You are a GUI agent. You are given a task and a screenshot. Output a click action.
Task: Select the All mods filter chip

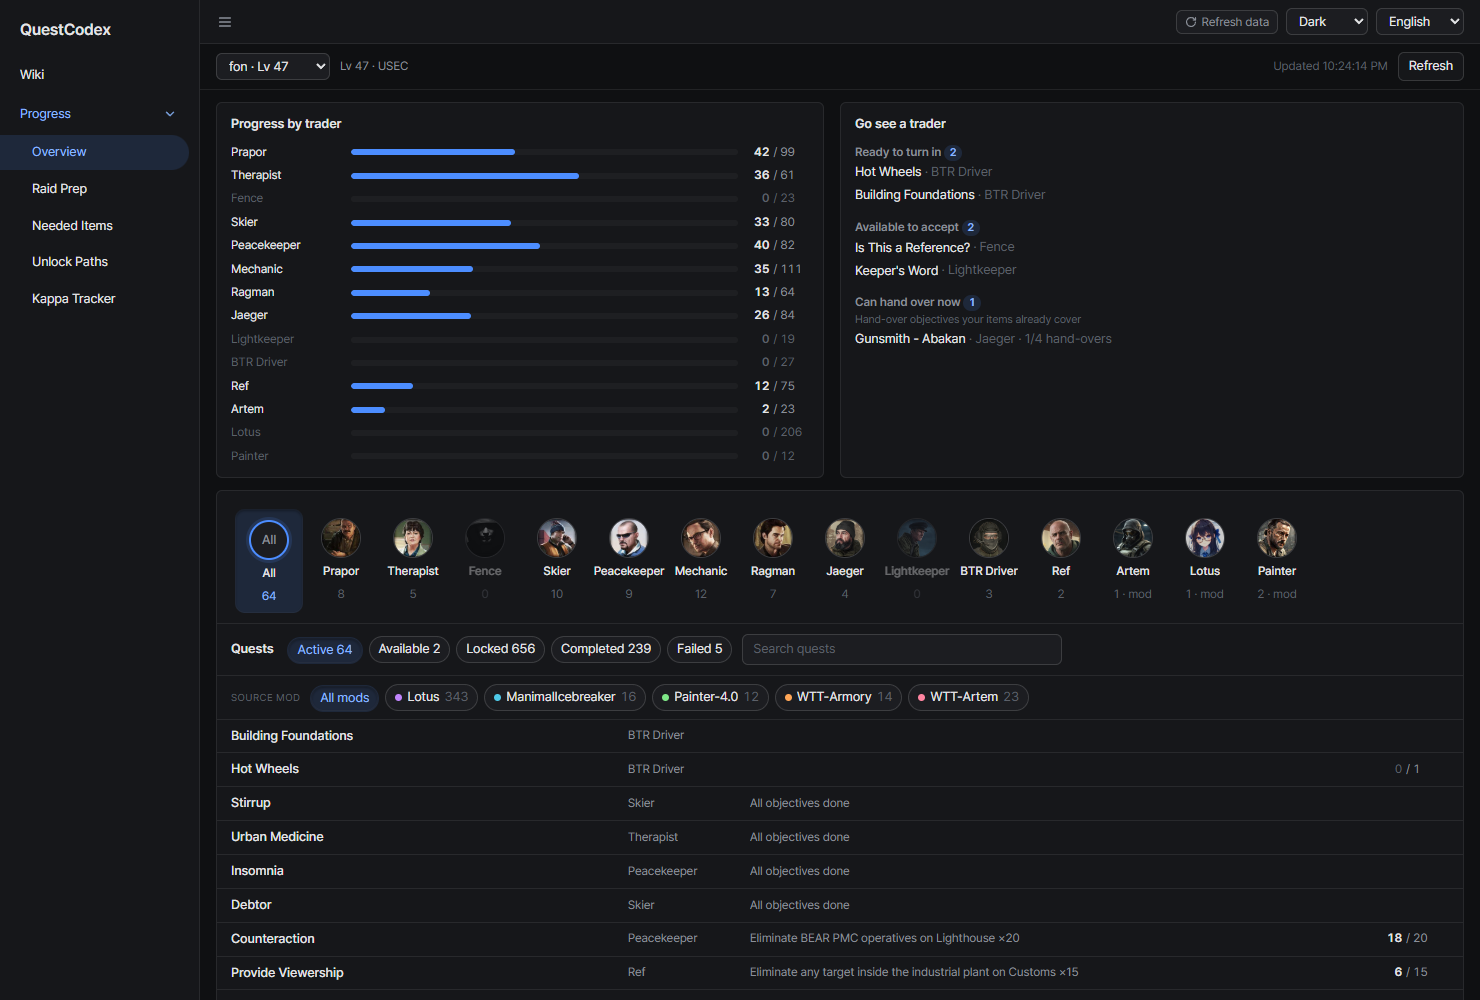pyautogui.click(x=345, y=698)
